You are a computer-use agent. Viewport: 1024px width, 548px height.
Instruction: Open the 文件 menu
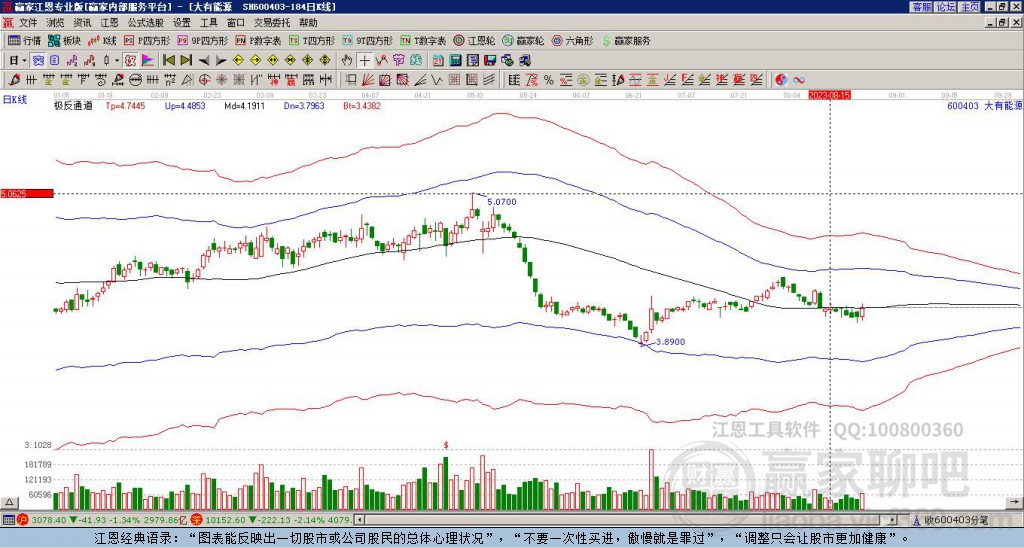[x=28, y=23]
